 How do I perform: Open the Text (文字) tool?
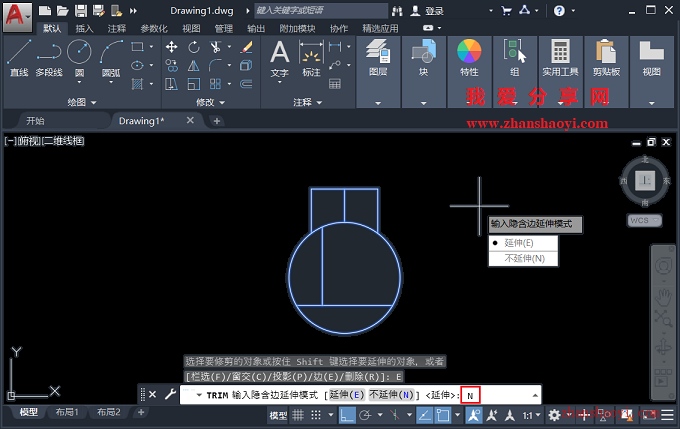coord(280,59)
